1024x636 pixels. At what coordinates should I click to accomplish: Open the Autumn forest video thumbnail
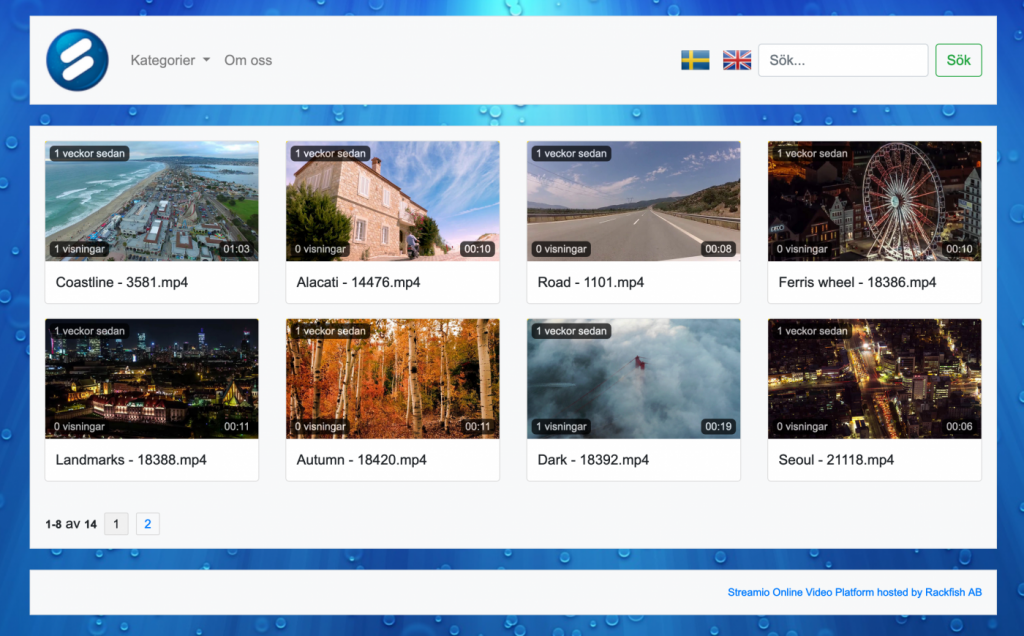[392, 379]
